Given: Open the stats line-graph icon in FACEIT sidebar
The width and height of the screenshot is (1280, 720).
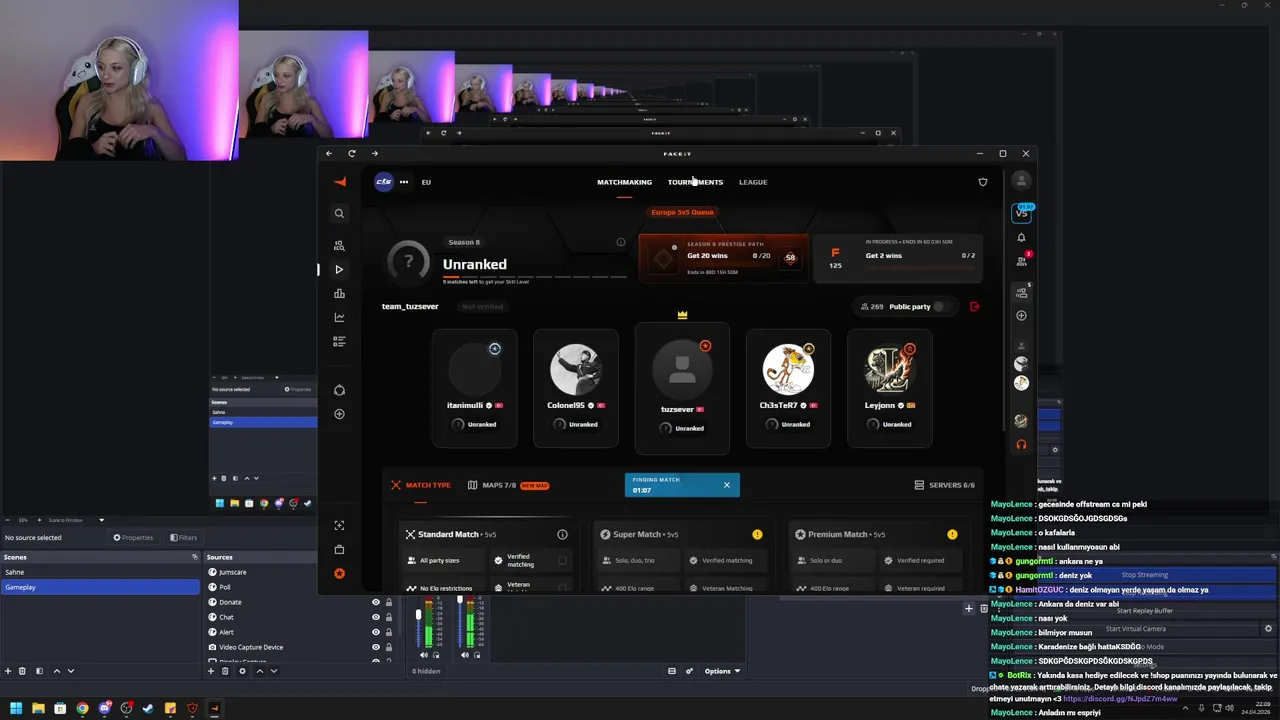Looking at the screenshot, I should pos(339,317).
